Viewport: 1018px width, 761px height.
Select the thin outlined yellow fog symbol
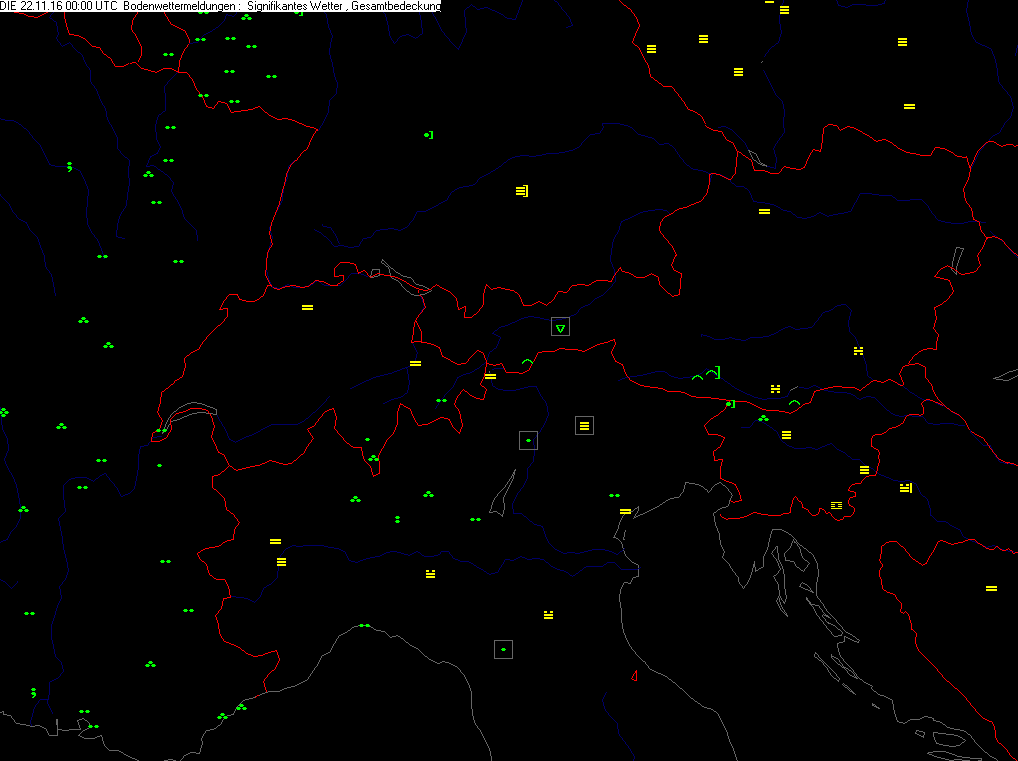click(836, 505)
